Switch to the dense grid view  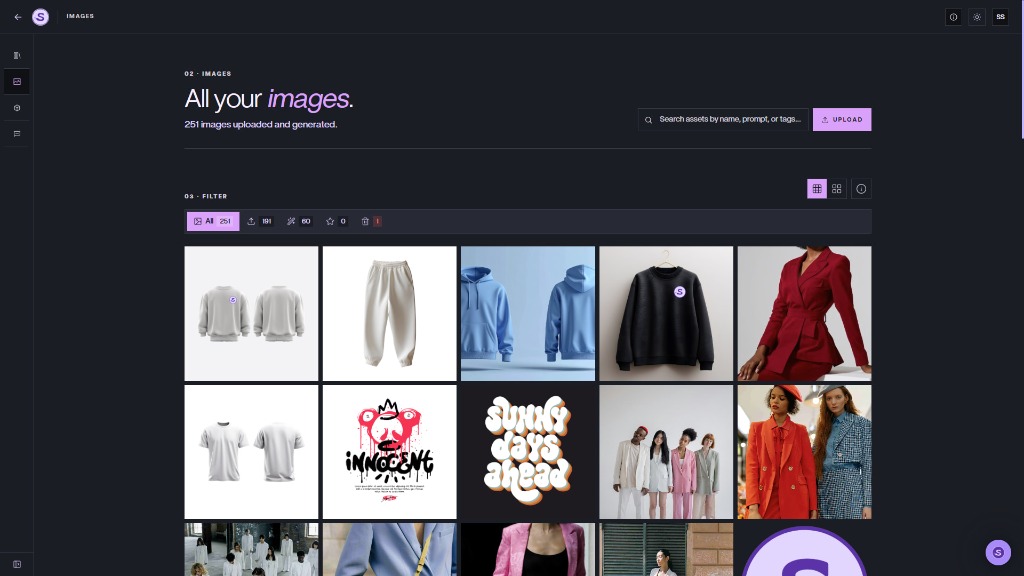817,189
